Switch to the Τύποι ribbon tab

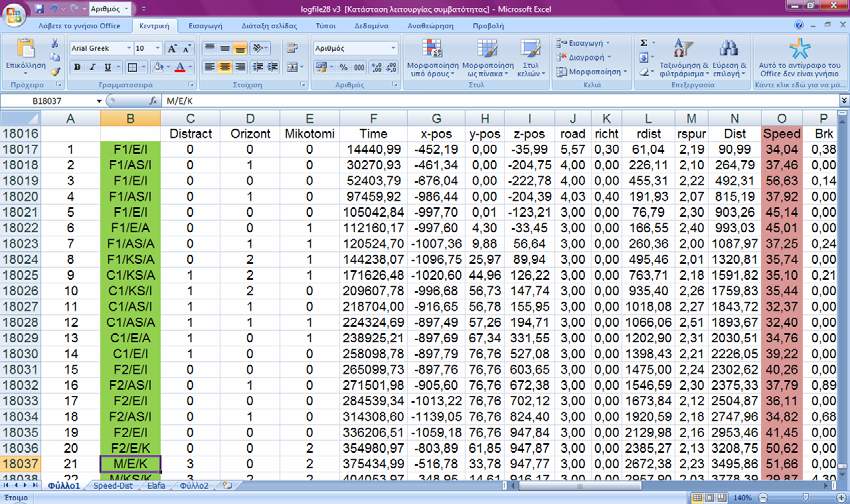[326, 25]
